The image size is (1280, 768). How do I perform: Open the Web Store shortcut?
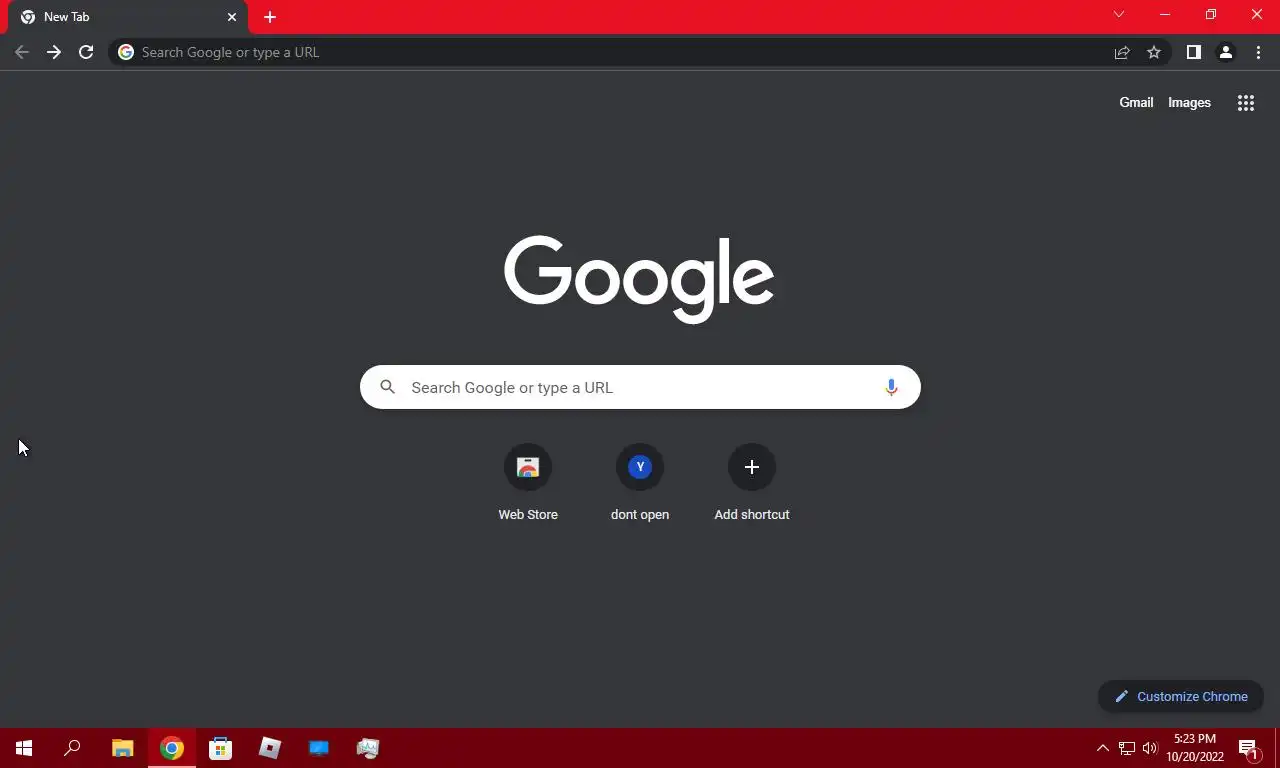point(528,483)
